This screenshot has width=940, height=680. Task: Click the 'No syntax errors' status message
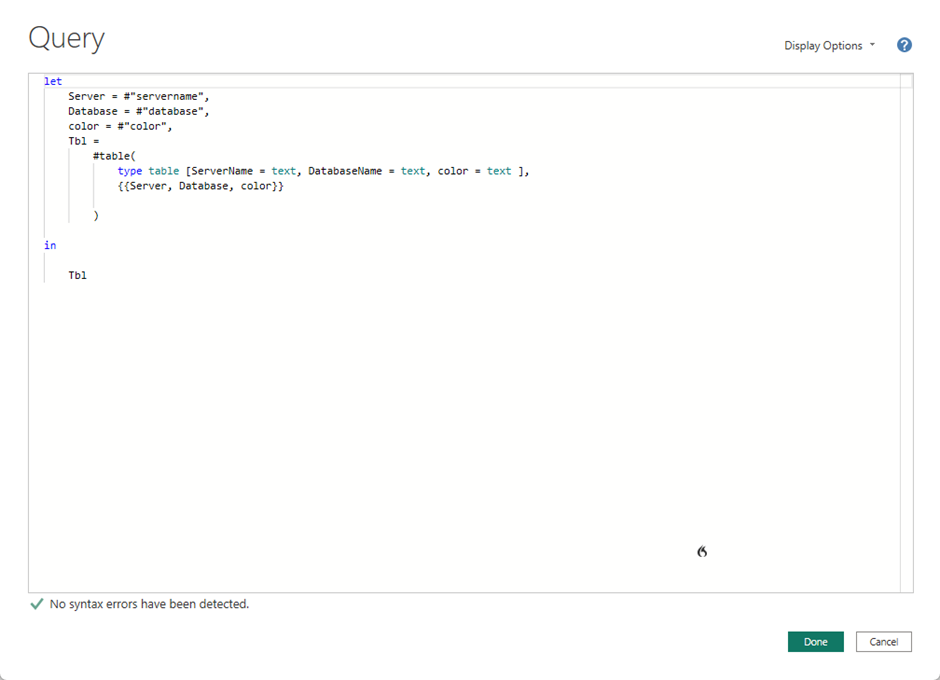pyautogui.click(x=149, y=604)
